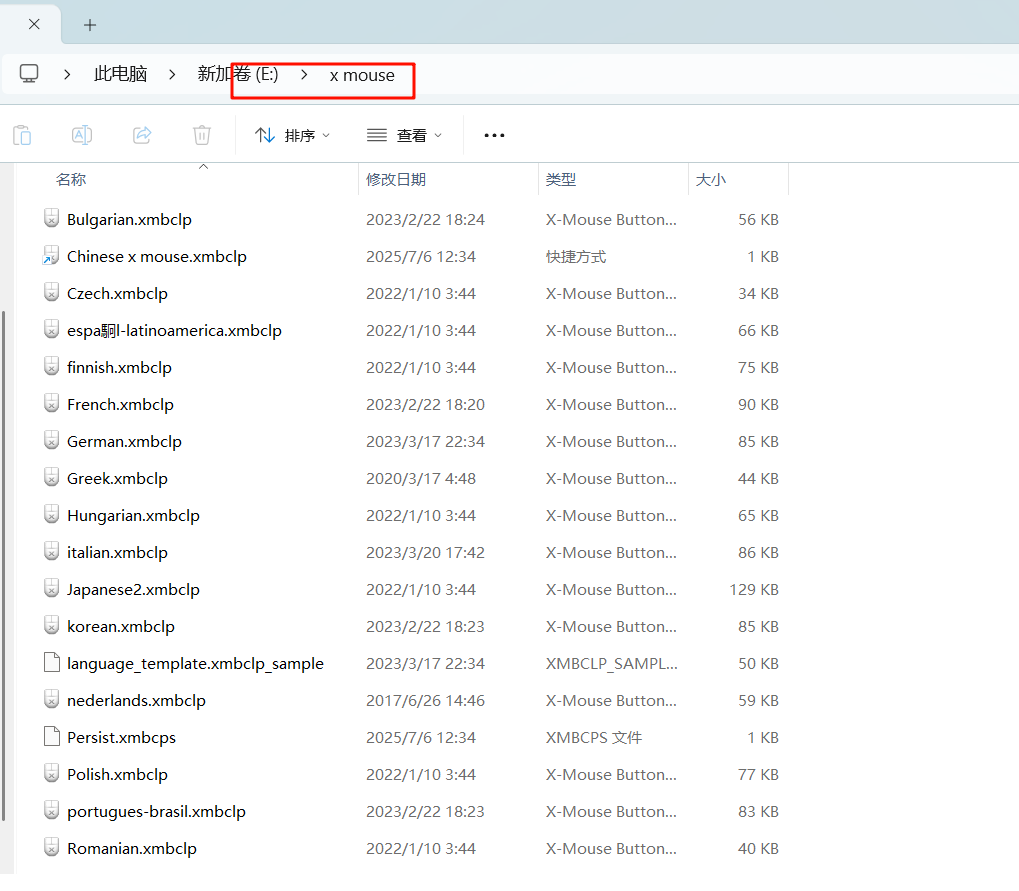Sort by 大小 column header
The height and width of the screenshot is (891, 1019).
pos(710,180)
